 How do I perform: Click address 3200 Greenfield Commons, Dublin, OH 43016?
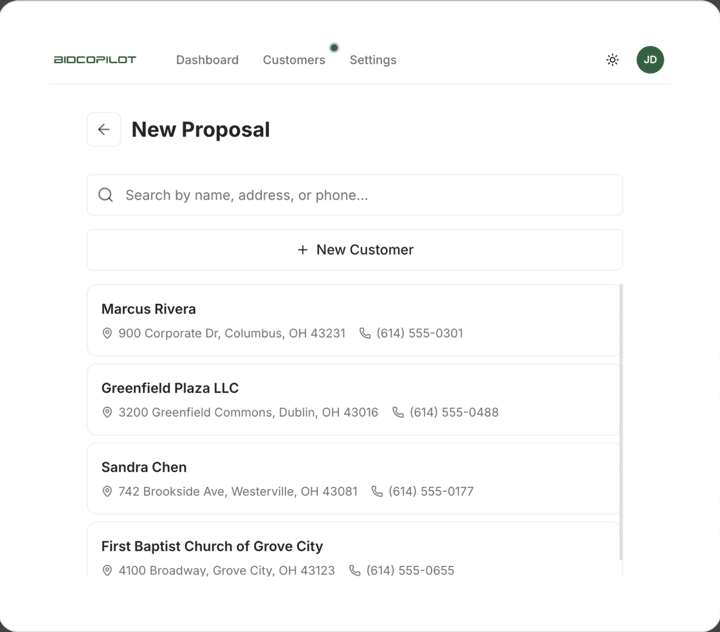tap(248, 412)
